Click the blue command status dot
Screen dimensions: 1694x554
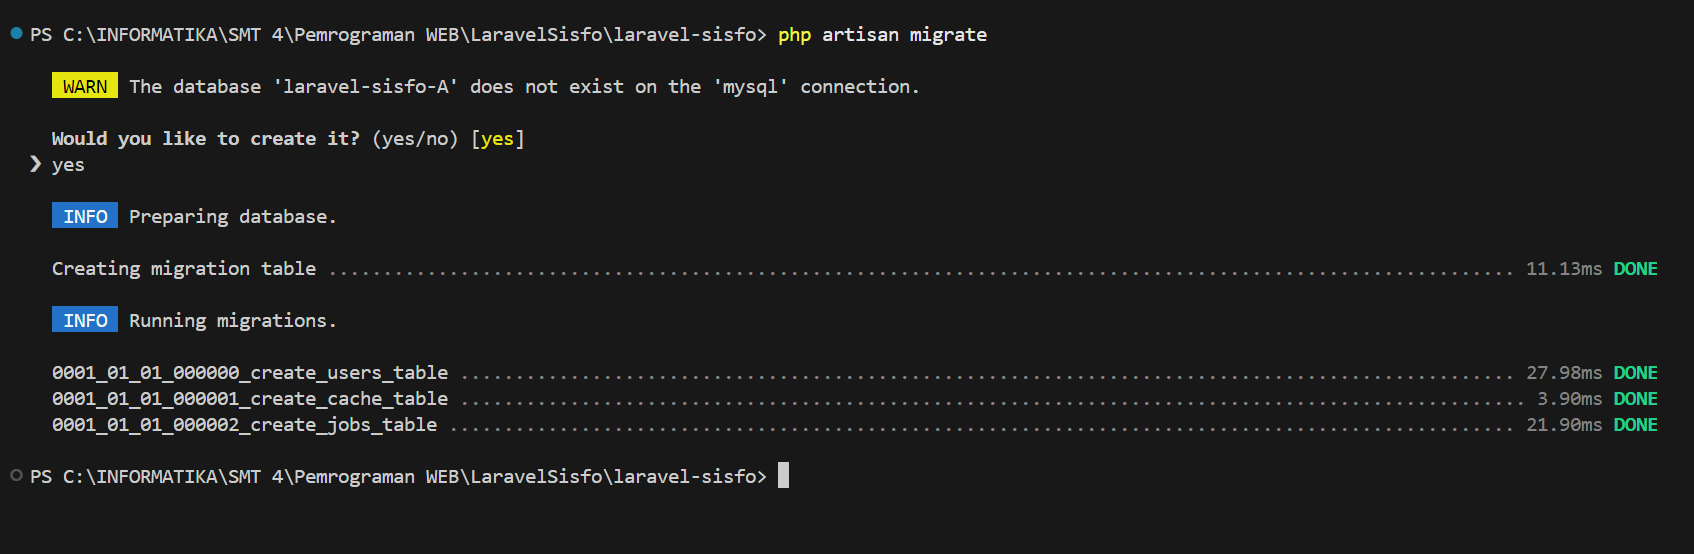16,34
